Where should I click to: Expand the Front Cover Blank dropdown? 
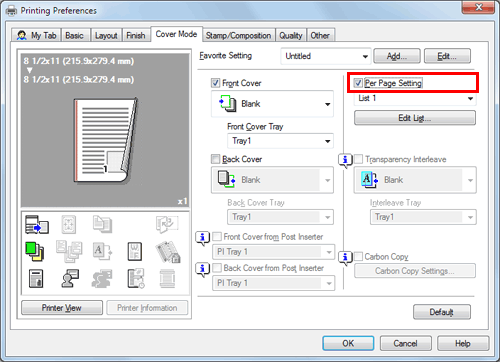(x=272, y=104)
